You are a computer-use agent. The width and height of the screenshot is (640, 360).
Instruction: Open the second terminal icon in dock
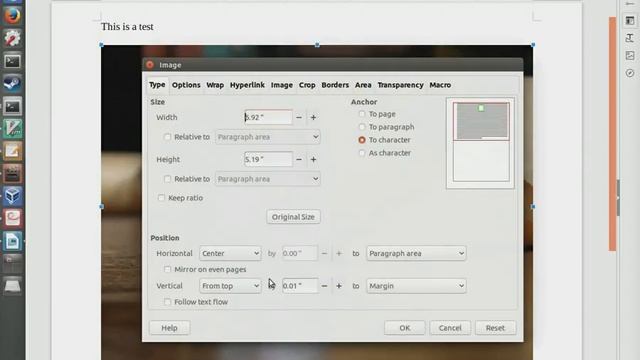click(x=12, y=107)
